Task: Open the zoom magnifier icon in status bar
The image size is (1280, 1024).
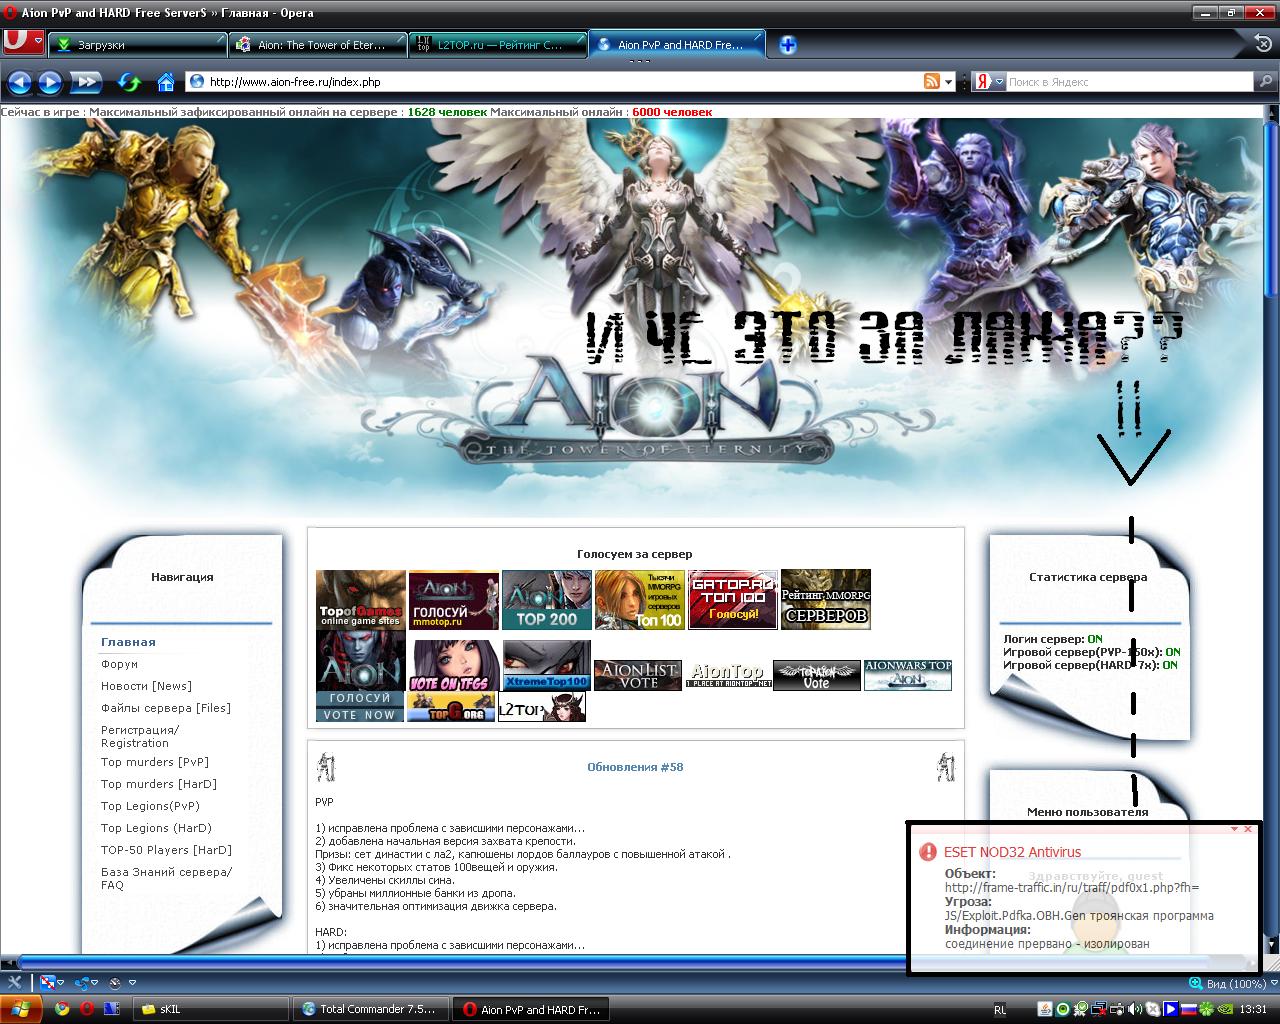Action: tap(1195, 983)
